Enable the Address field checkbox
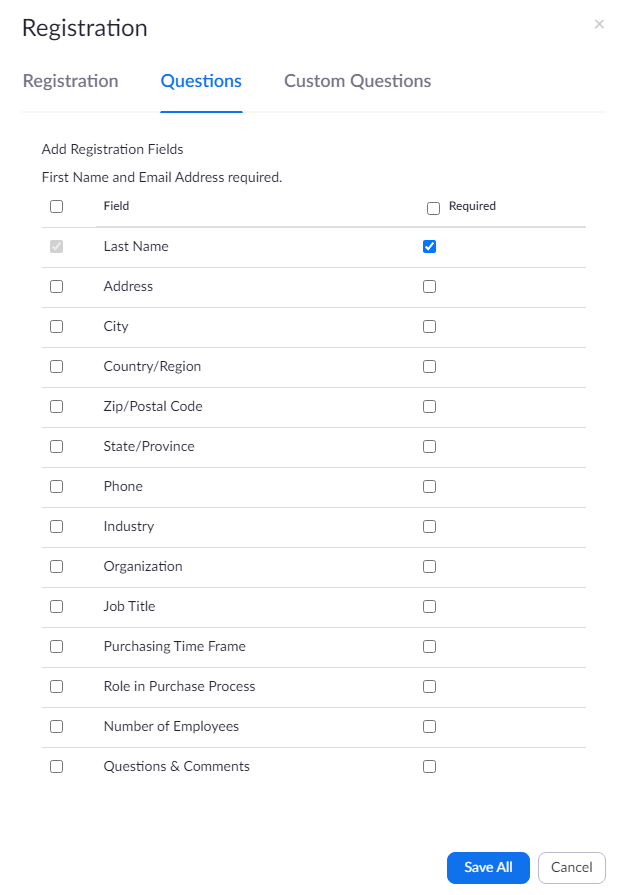627x895 pixels. coord(56,286)
